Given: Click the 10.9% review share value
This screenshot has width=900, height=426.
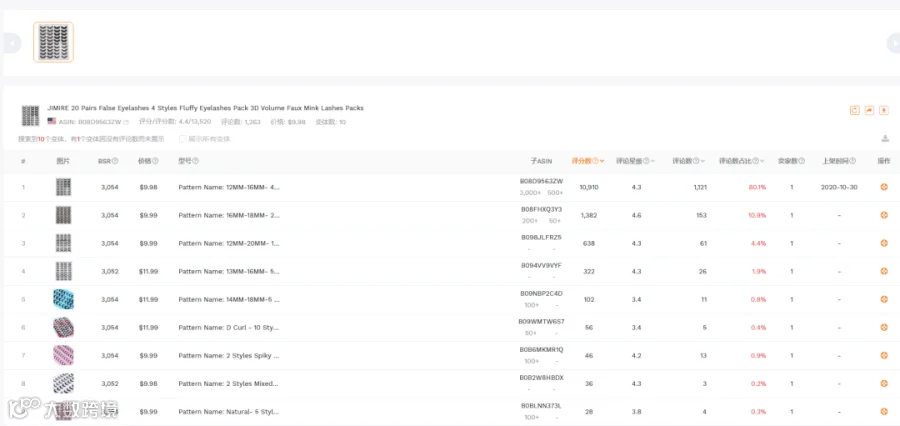Looking at the screenshot, I should click(x=757, y=215).
